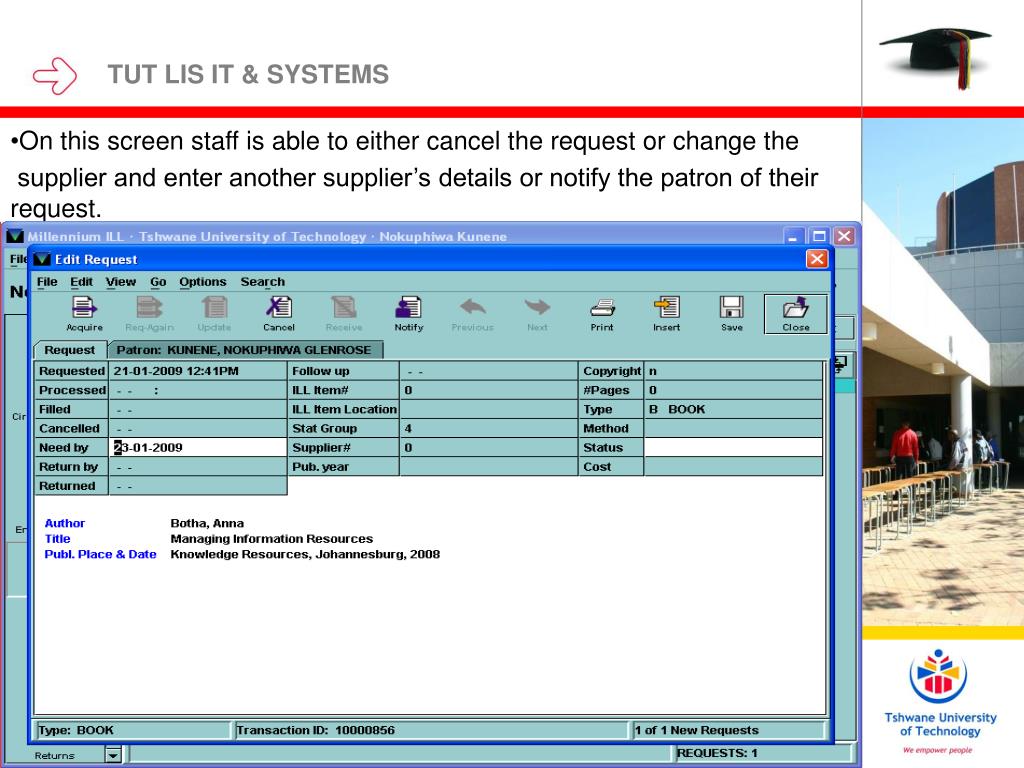This screenshot has height=768, width=1024.
Task: Print the request with Print icon
Action: [x=601, y=313]
